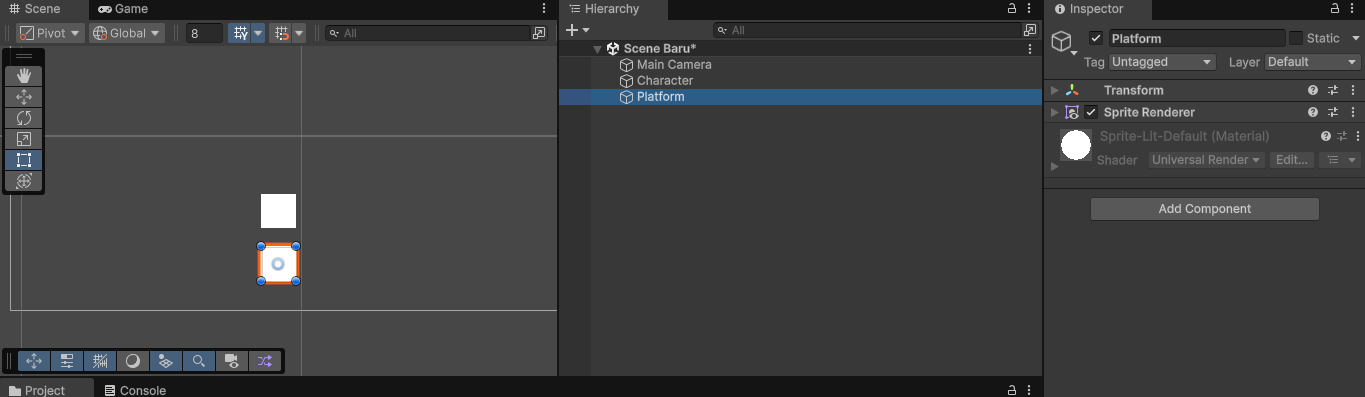Click the Add Component button

pyautogui.click(x=1204, y=209)
